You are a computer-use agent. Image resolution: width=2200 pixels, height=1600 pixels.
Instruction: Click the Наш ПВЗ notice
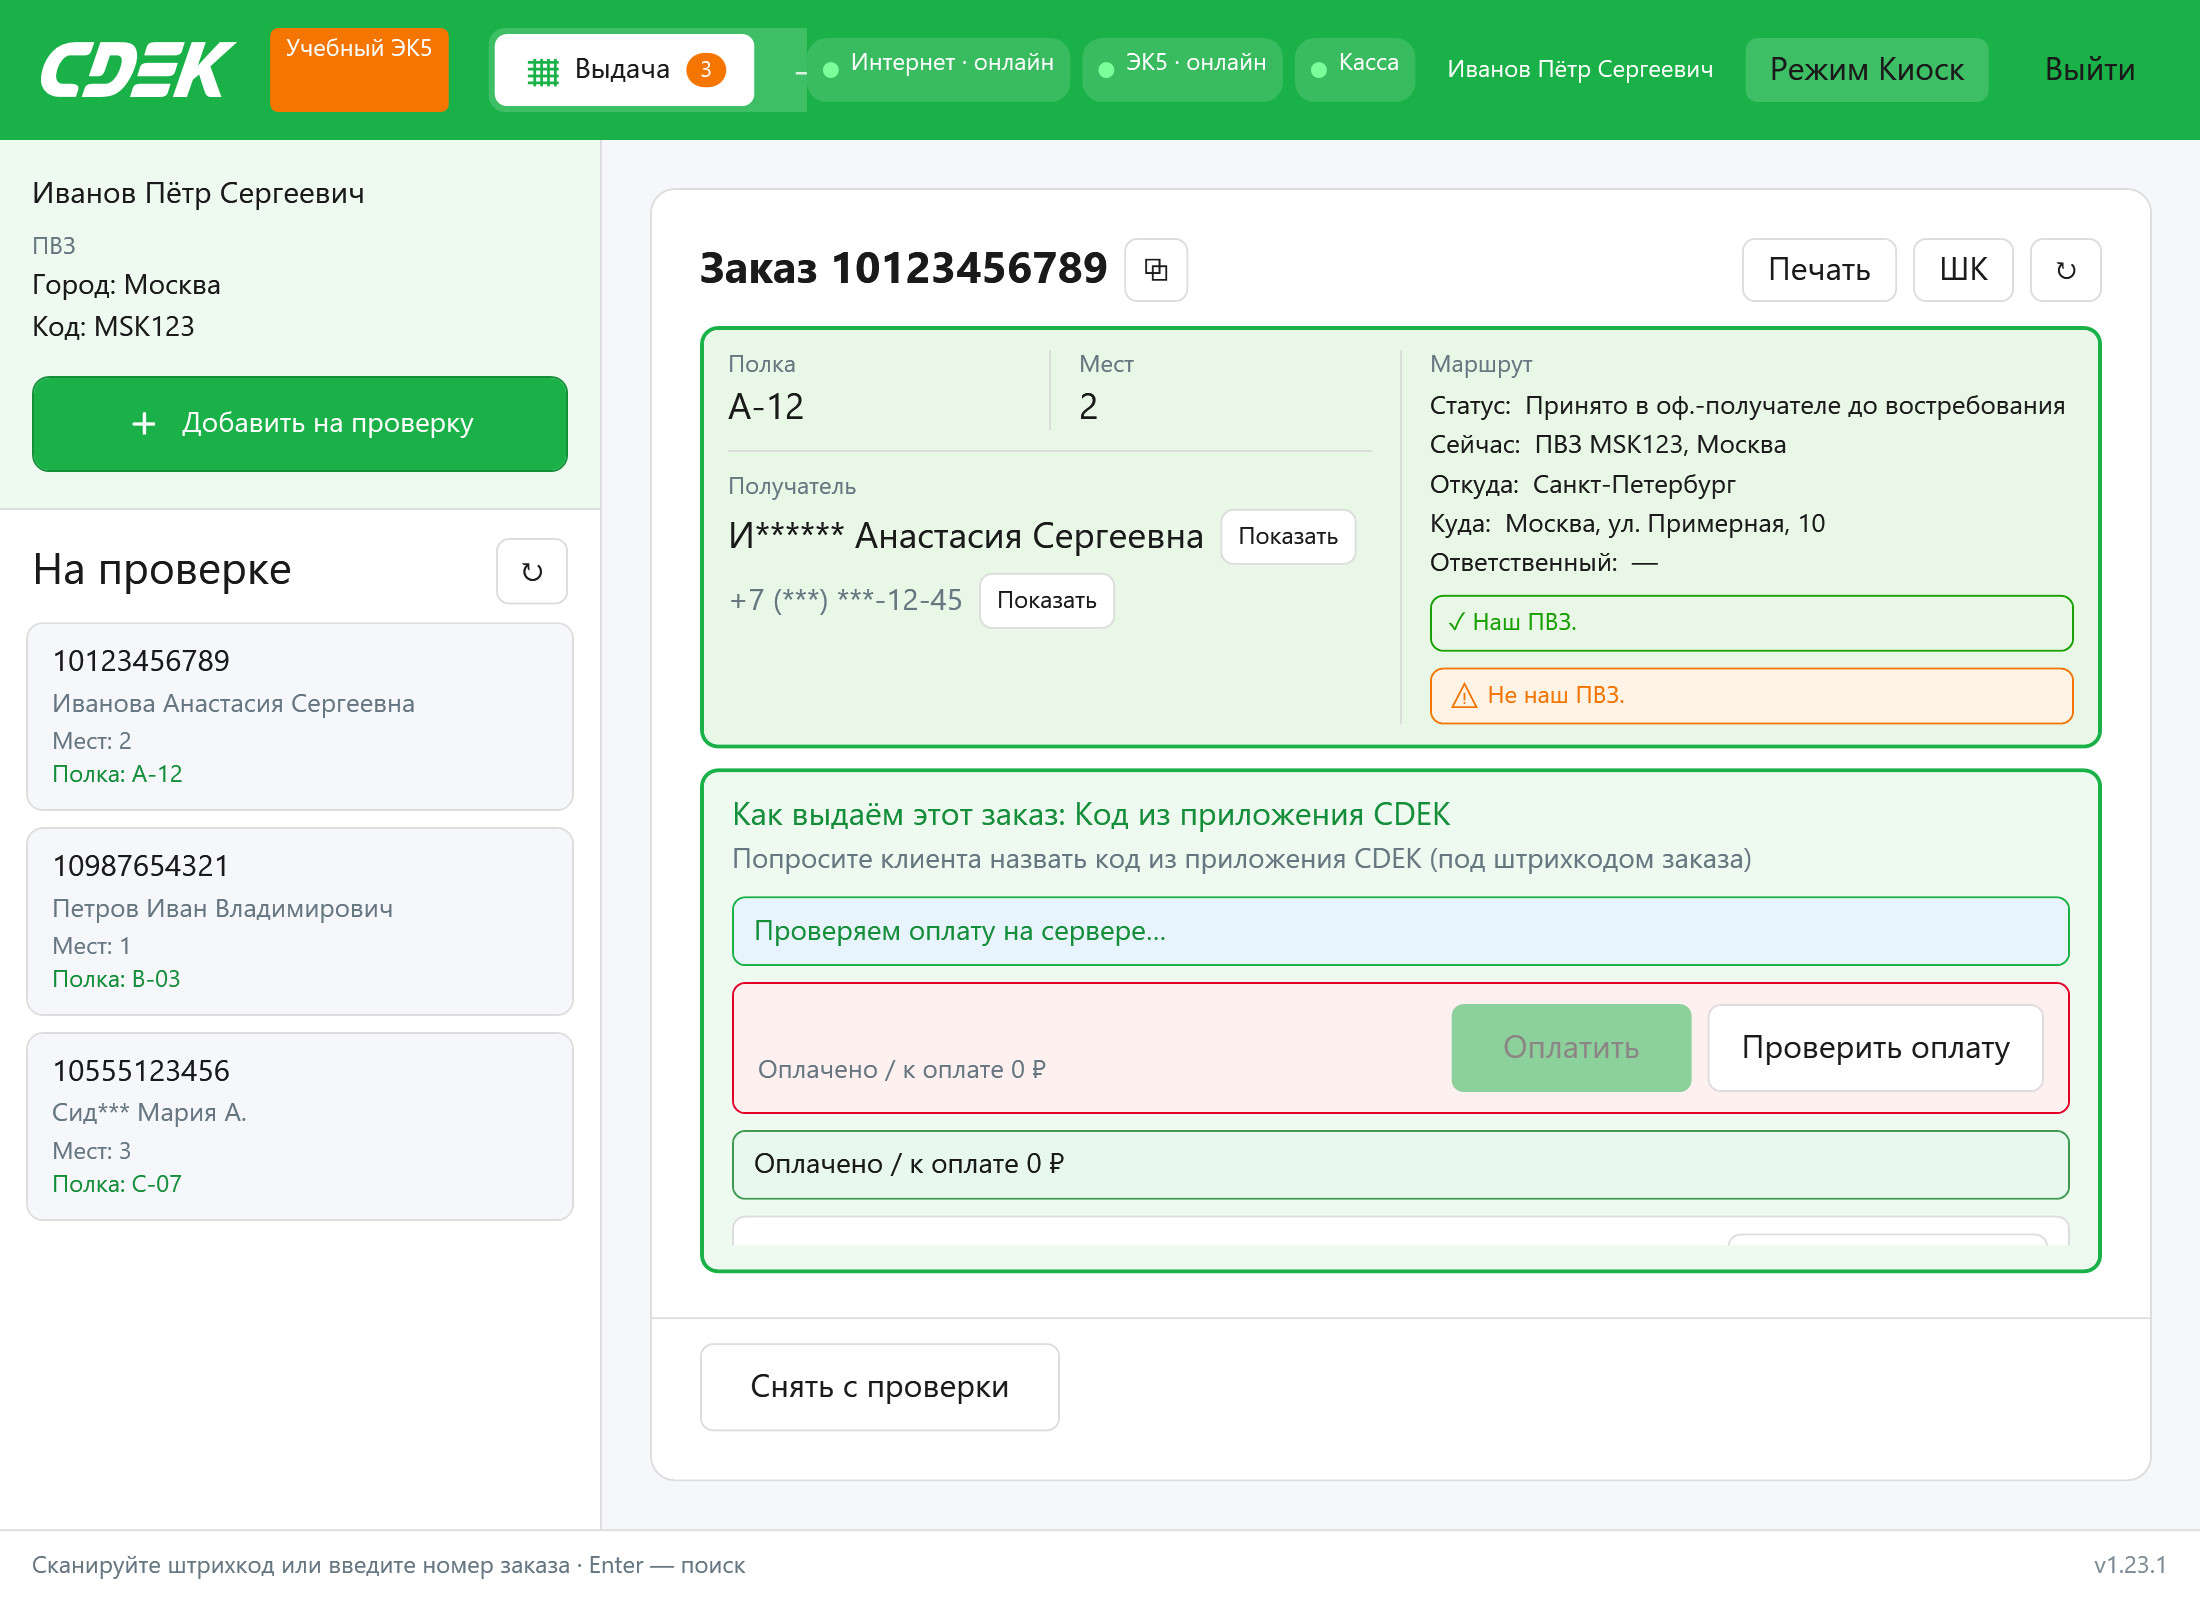pos(1751,622)
